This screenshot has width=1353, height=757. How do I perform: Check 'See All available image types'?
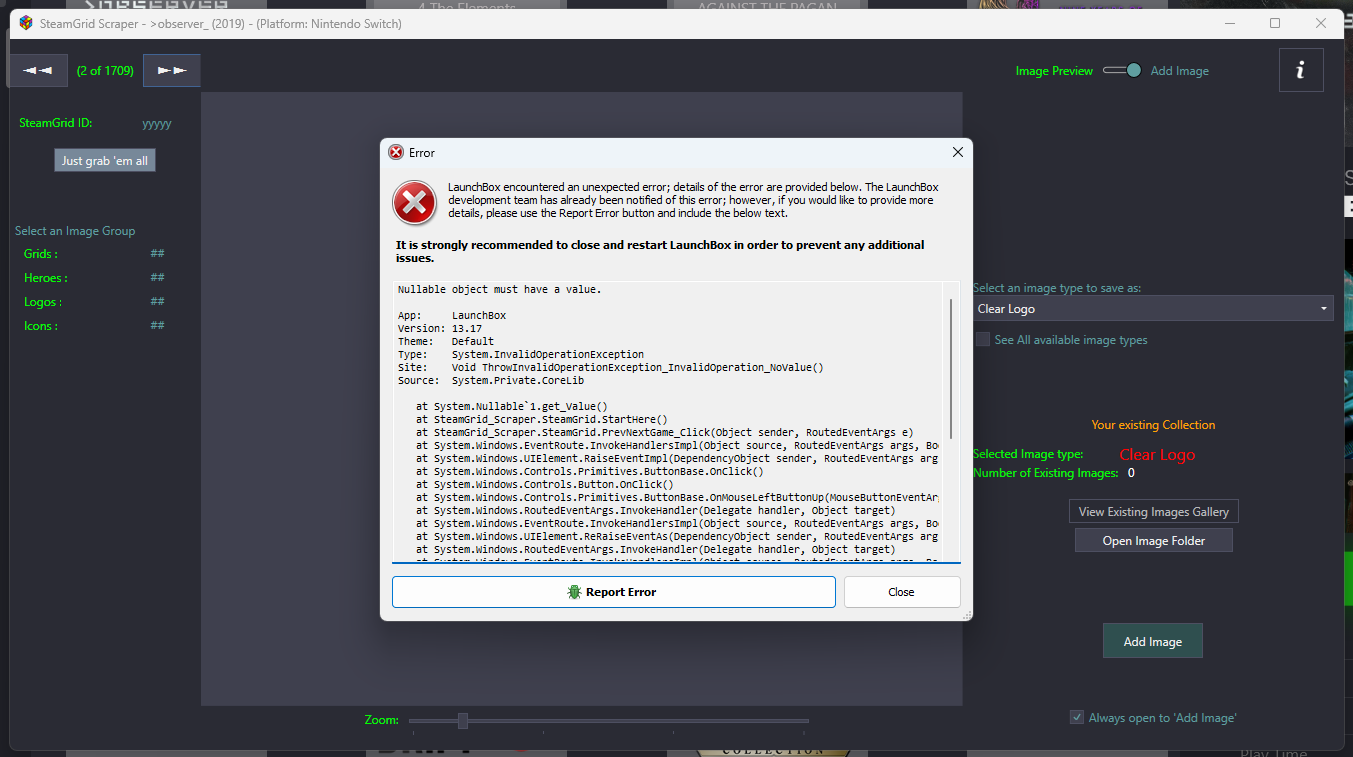point(983,340)
